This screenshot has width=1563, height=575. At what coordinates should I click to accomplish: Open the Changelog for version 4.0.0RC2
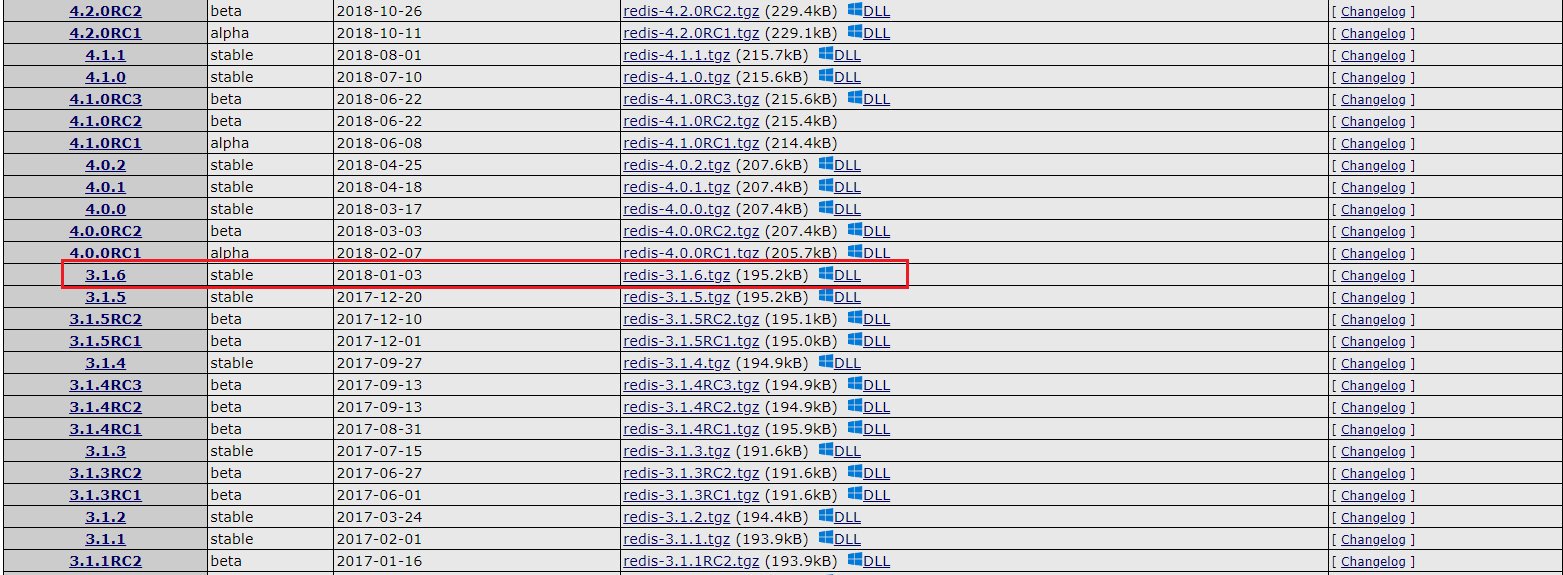click(x=1373, y=232)
